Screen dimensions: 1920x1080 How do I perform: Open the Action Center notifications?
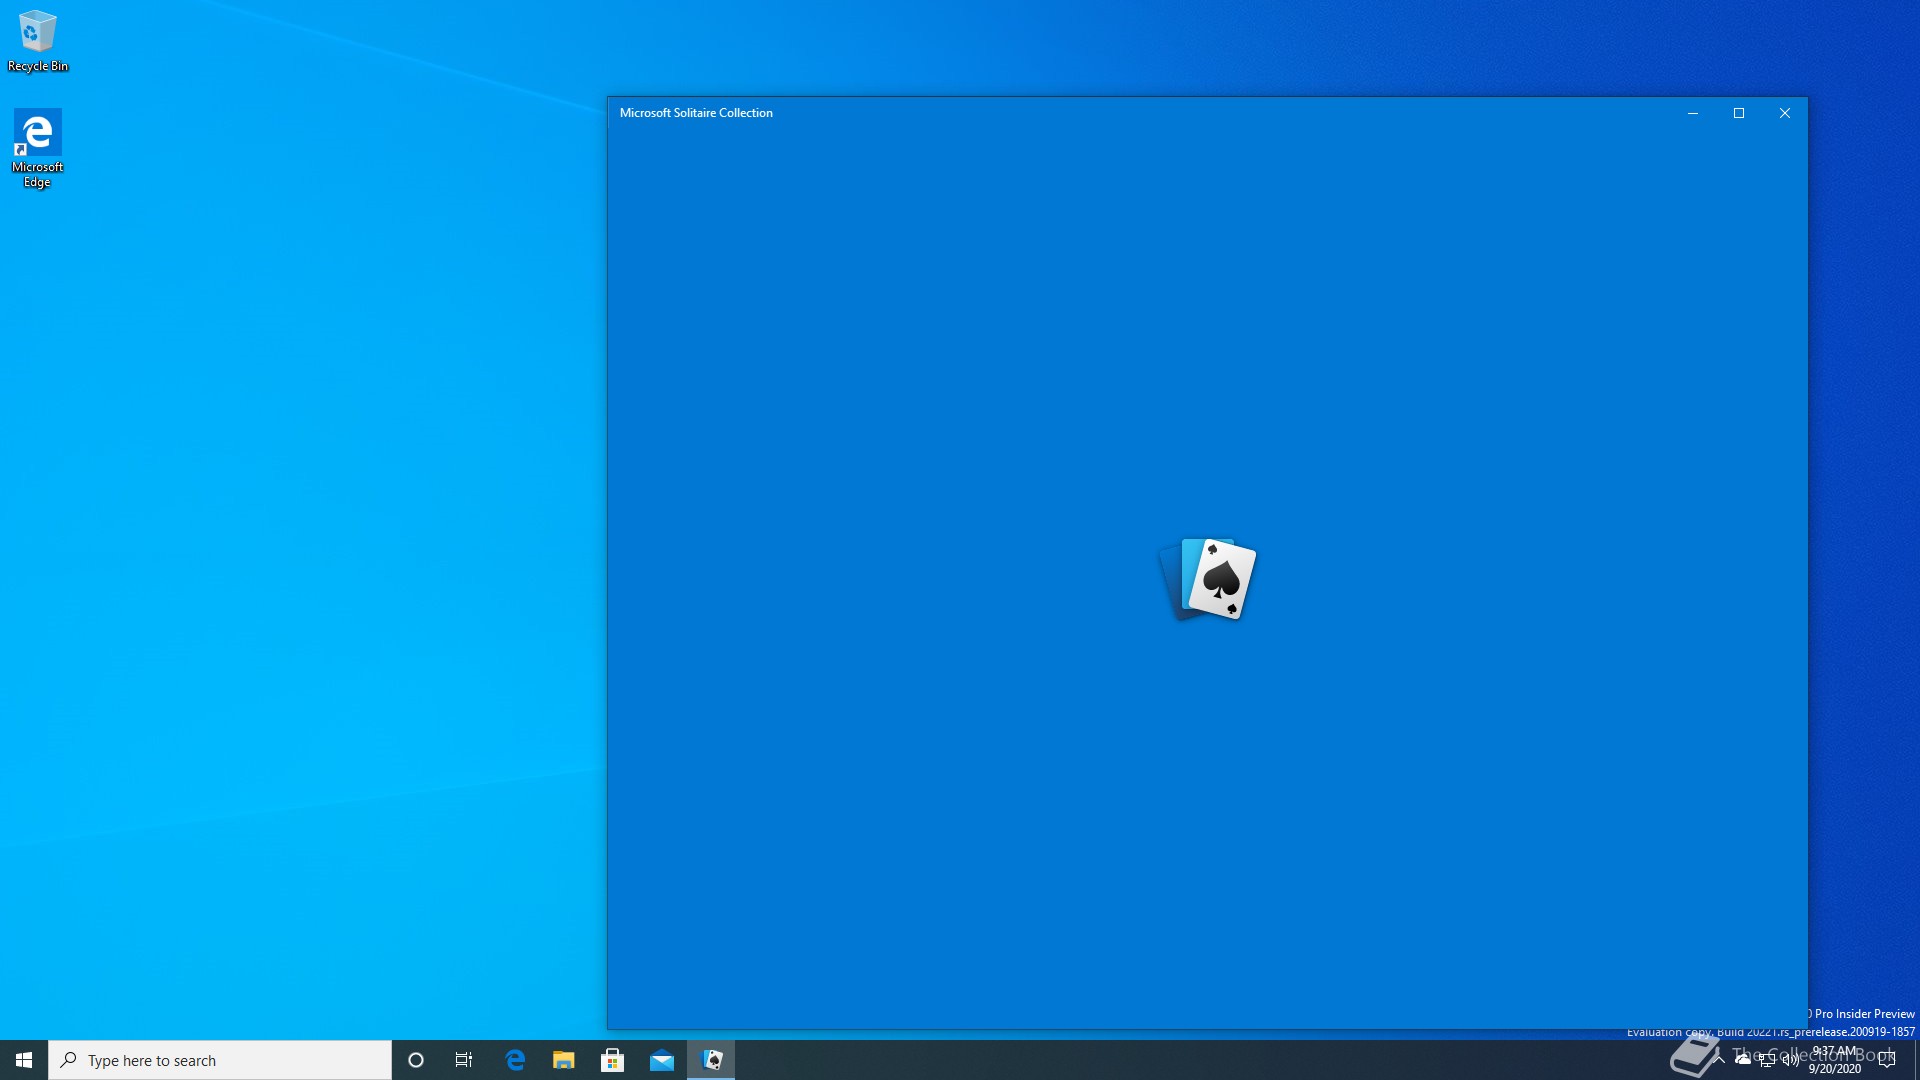tap(1887, 1060)
